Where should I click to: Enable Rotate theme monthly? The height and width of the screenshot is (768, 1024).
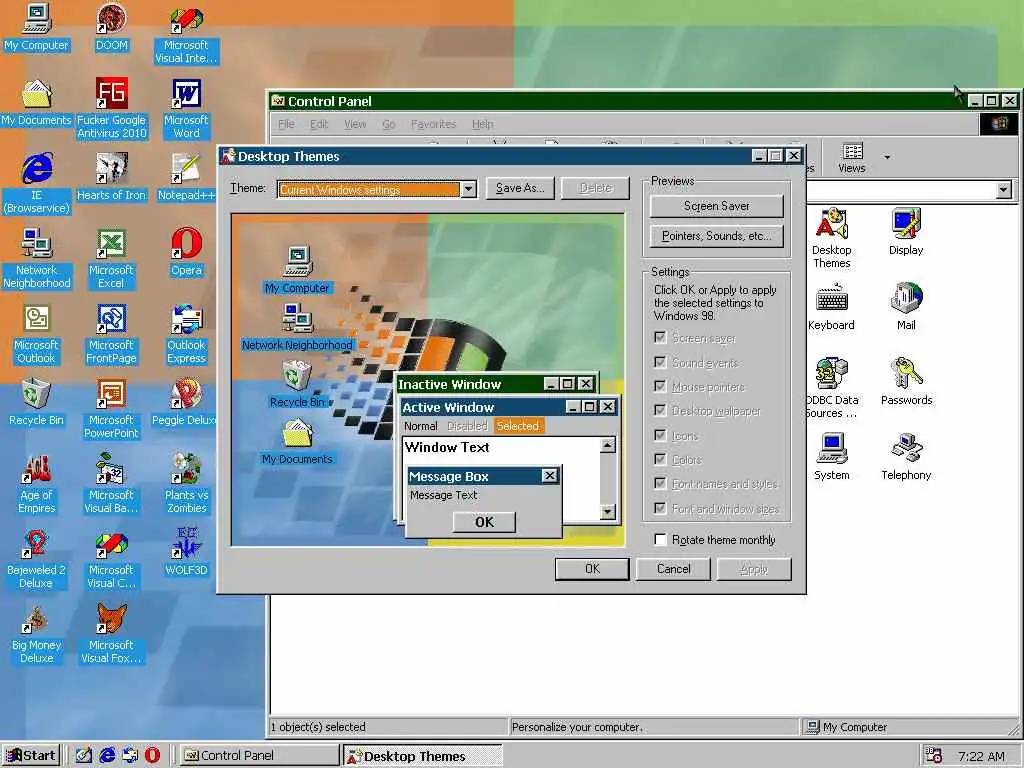[660, 539]
